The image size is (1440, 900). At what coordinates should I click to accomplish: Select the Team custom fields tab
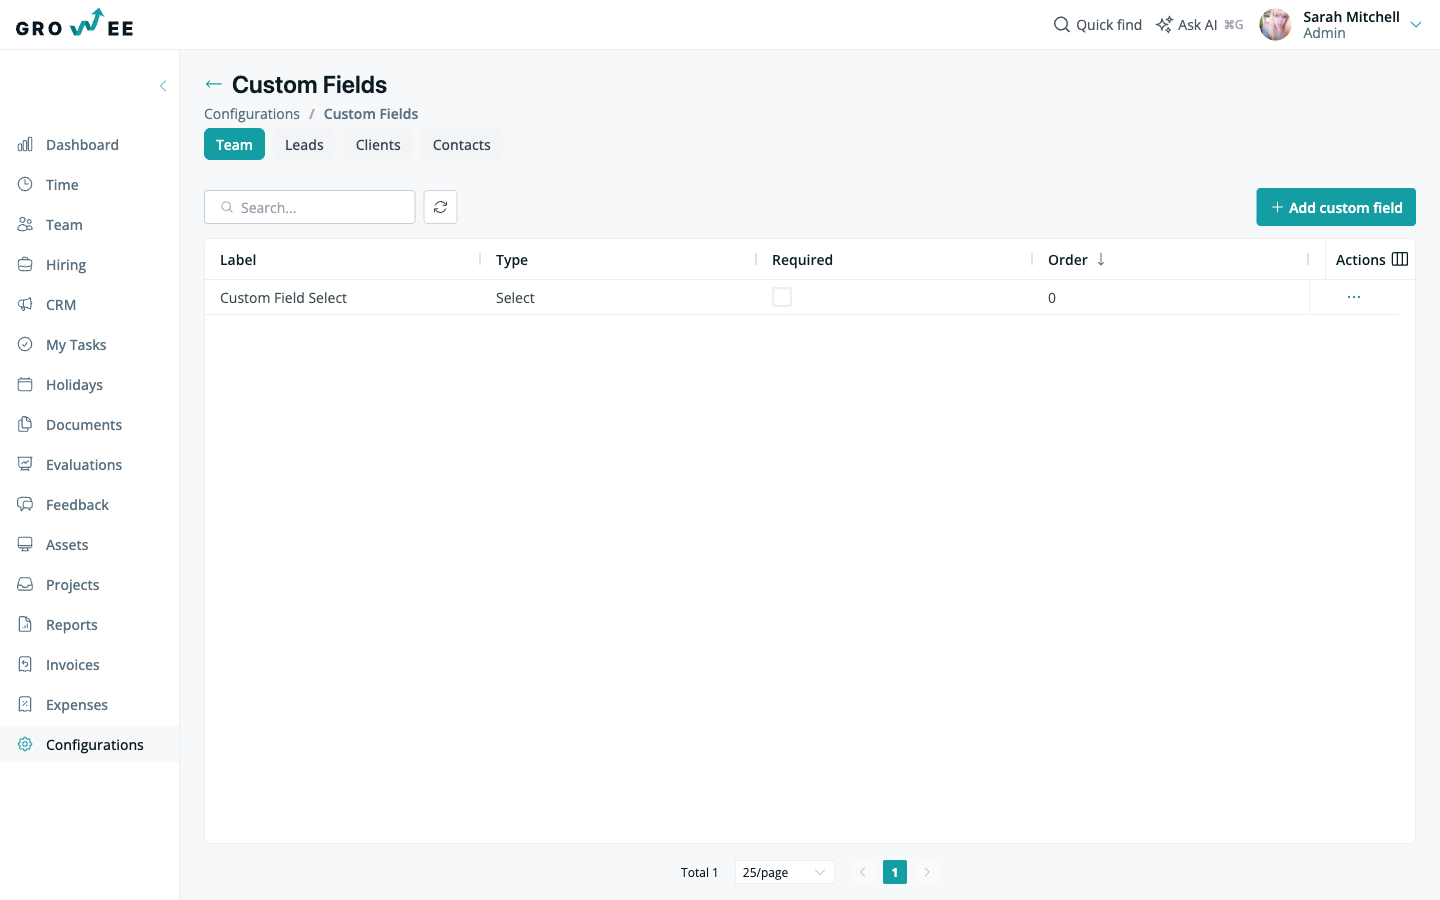[234, 144]
